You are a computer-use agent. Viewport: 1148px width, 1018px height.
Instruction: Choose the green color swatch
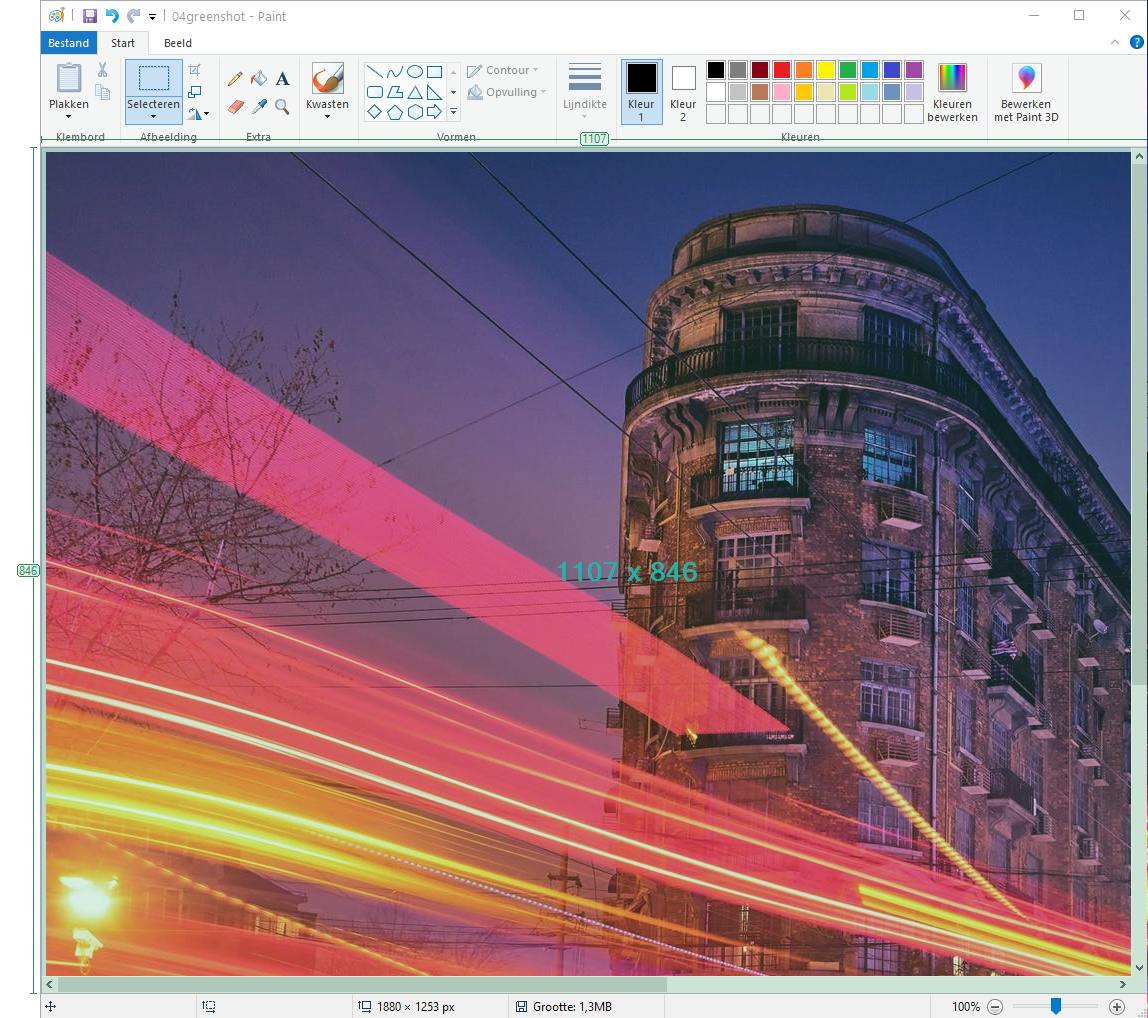pos(848,70)
